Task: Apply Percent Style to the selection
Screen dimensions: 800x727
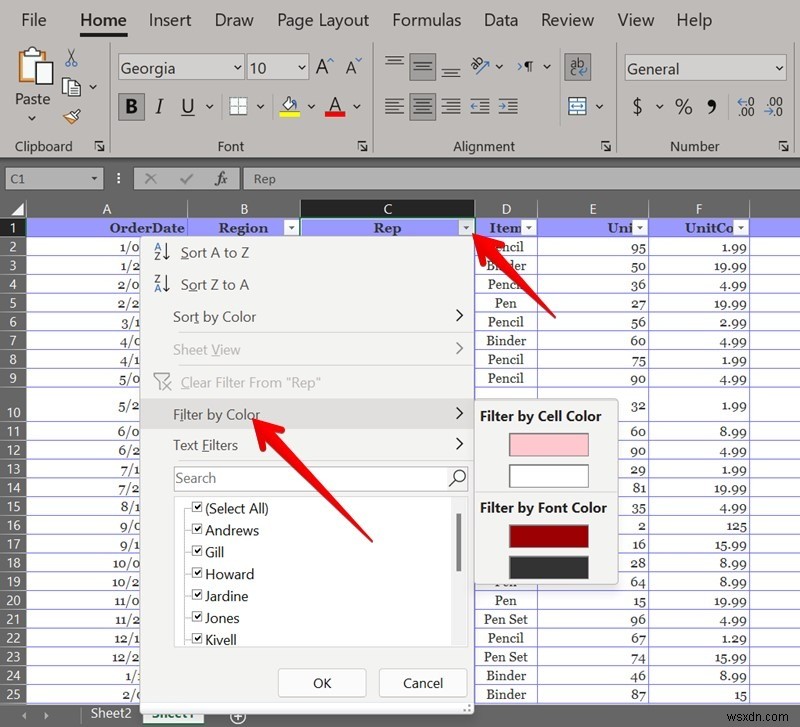Action: pos(684,106)
